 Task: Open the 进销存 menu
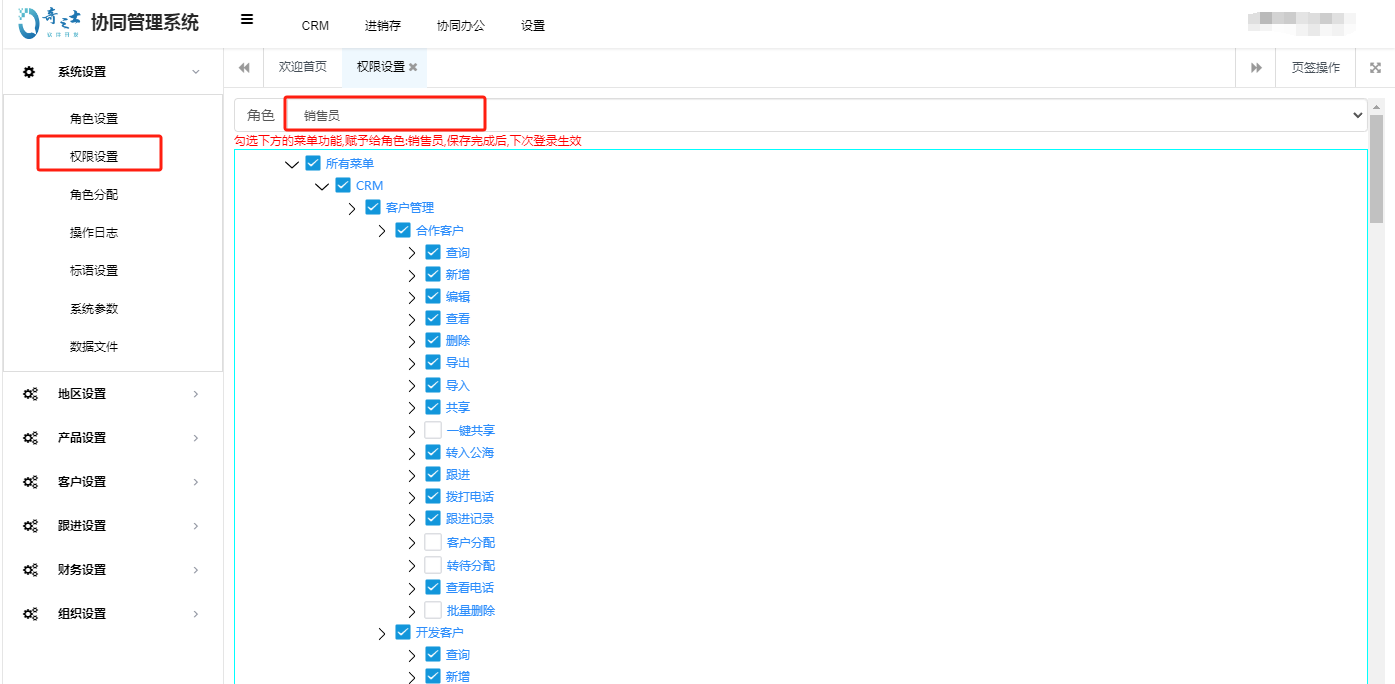[x=383, y=25]
